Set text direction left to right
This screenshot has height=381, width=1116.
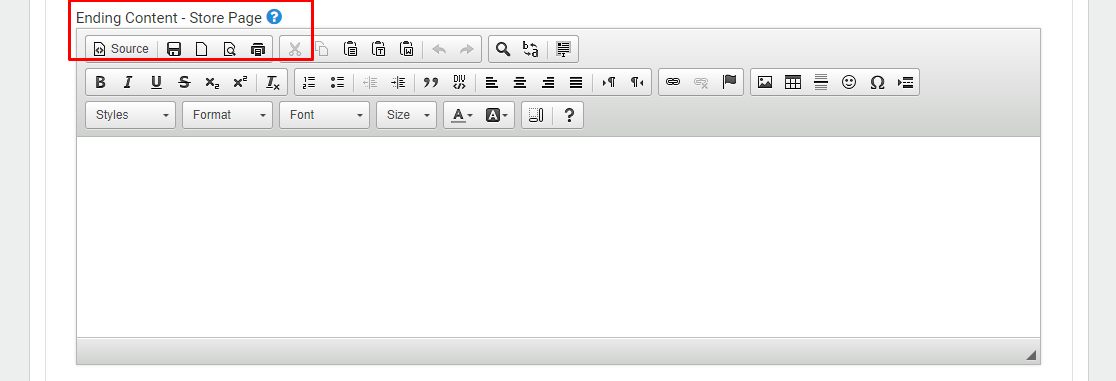(609, 82)
